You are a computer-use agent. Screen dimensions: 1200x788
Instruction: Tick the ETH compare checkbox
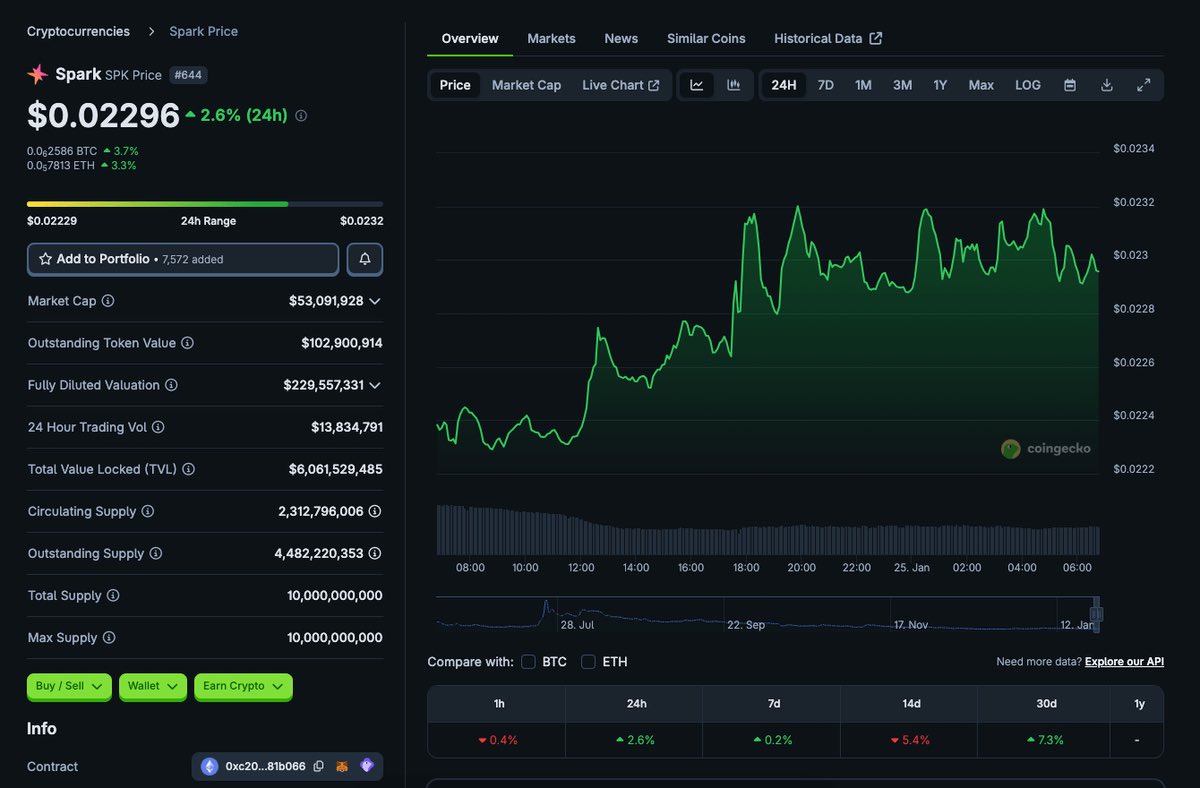point(588,662)
